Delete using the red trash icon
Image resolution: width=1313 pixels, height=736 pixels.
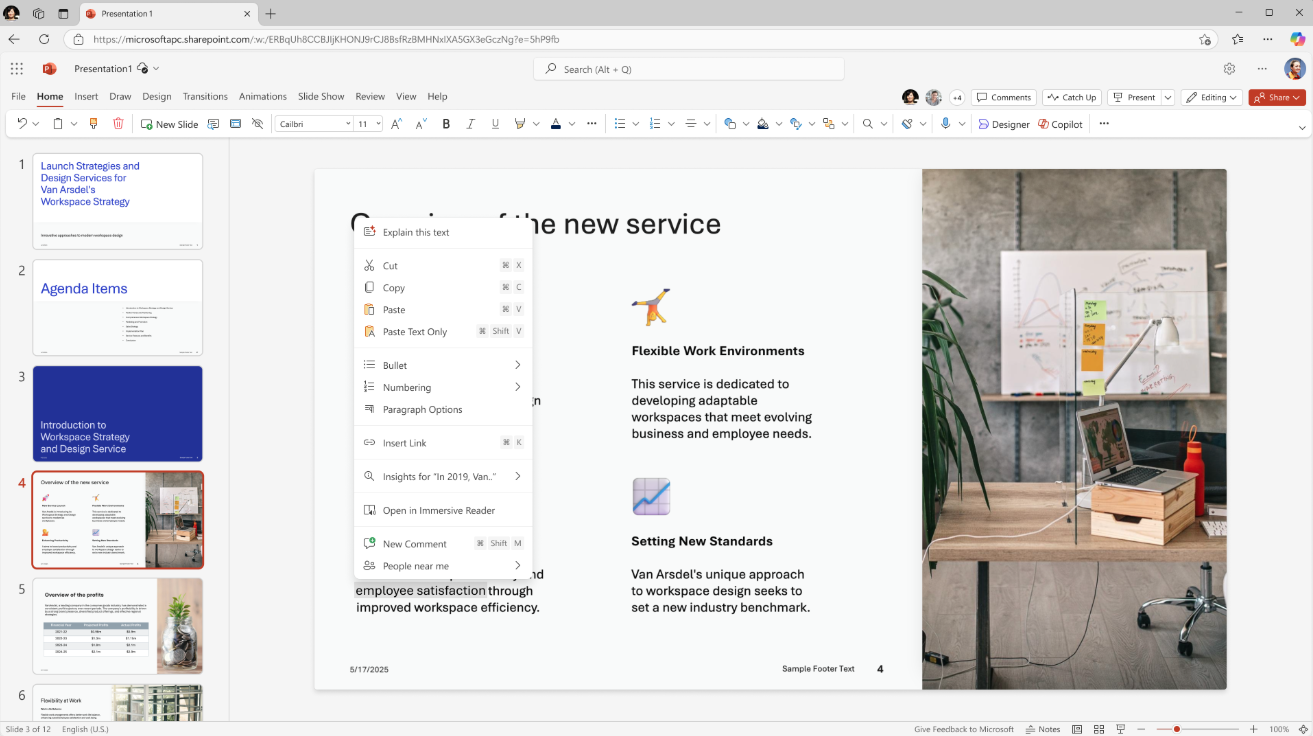[118, 124]
